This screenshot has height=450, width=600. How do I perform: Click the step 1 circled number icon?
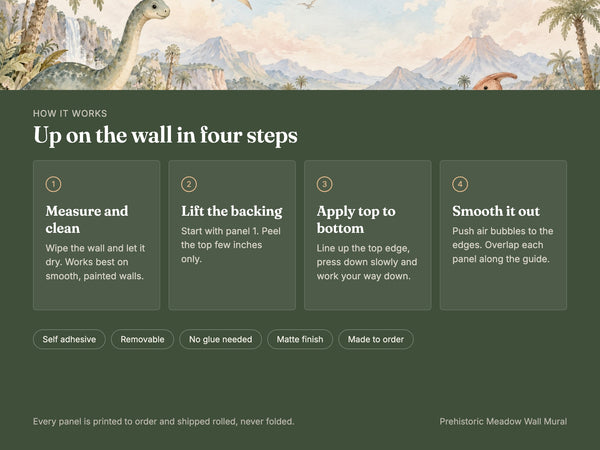[x=53, y=184]
